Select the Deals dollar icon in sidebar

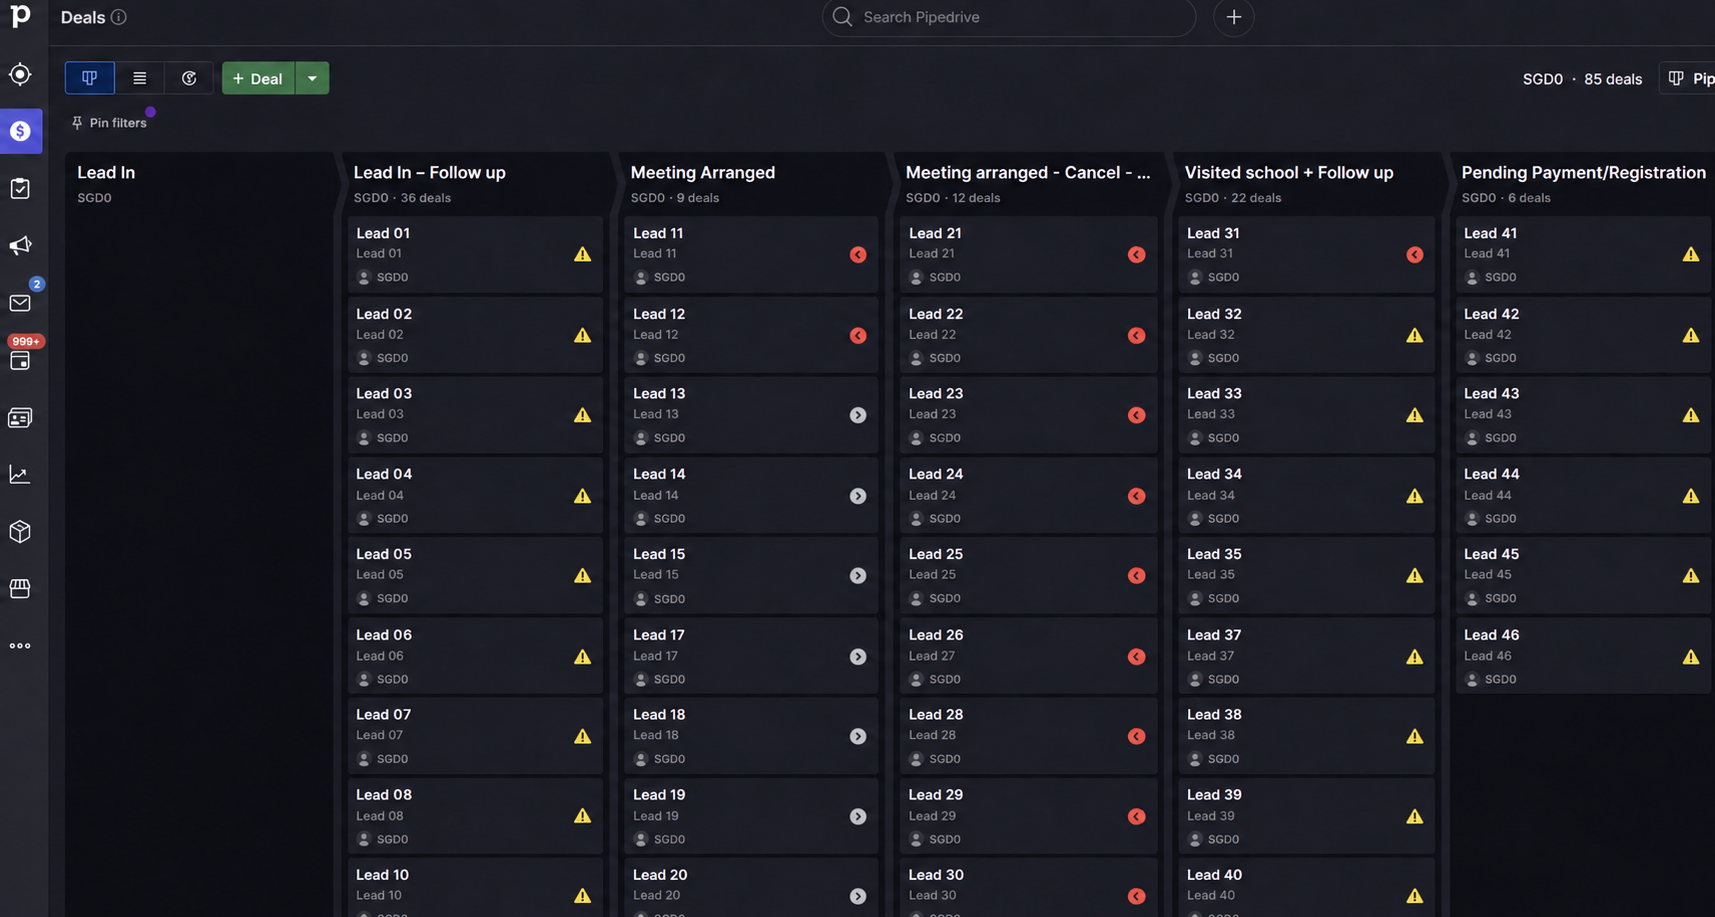(21, 131)
